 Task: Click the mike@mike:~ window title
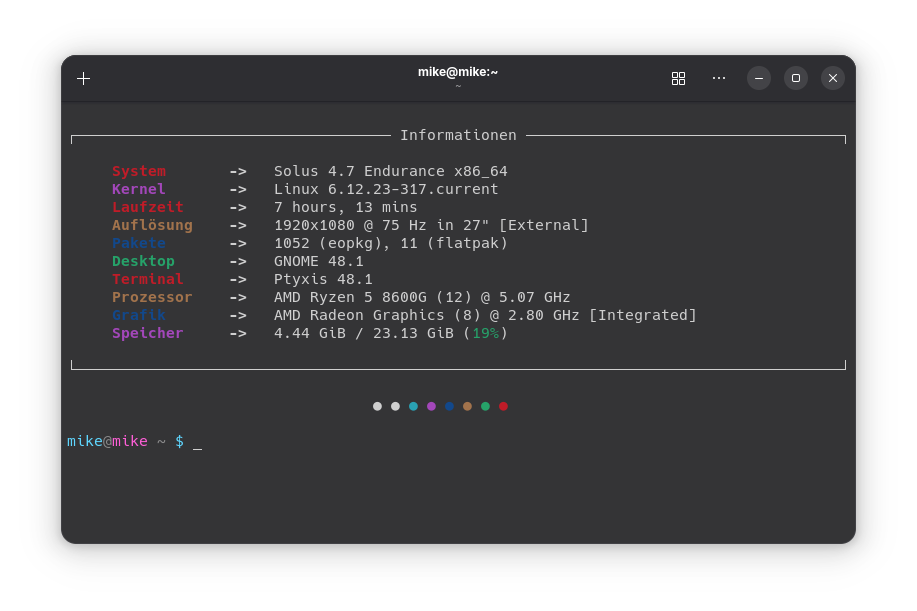click(458, 72)
